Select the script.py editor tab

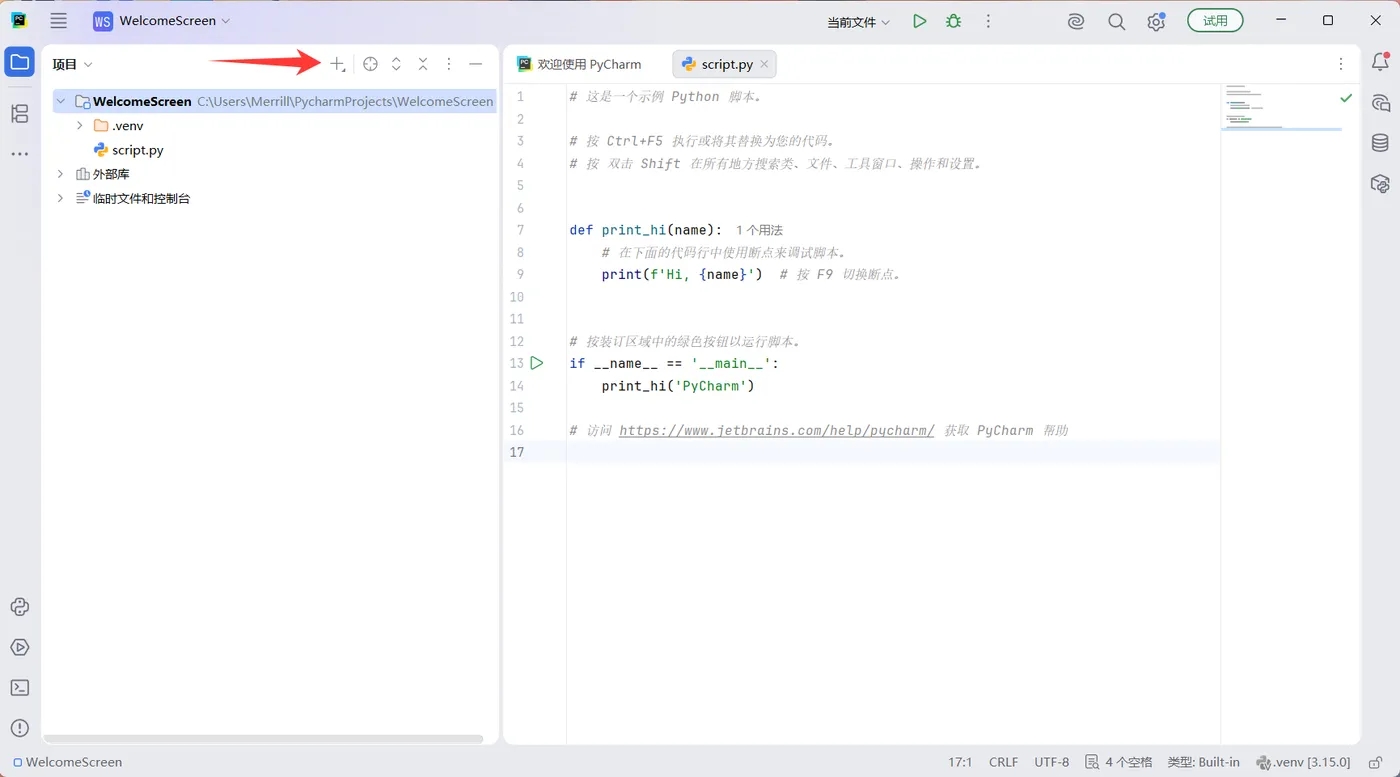(x=717, y=64)
